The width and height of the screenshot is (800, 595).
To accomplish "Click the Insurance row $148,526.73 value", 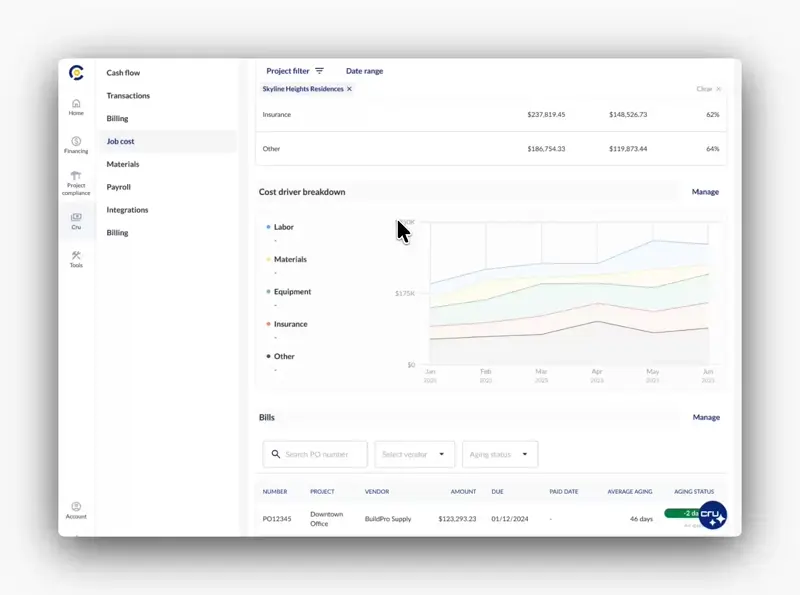I will pos(628,114).
